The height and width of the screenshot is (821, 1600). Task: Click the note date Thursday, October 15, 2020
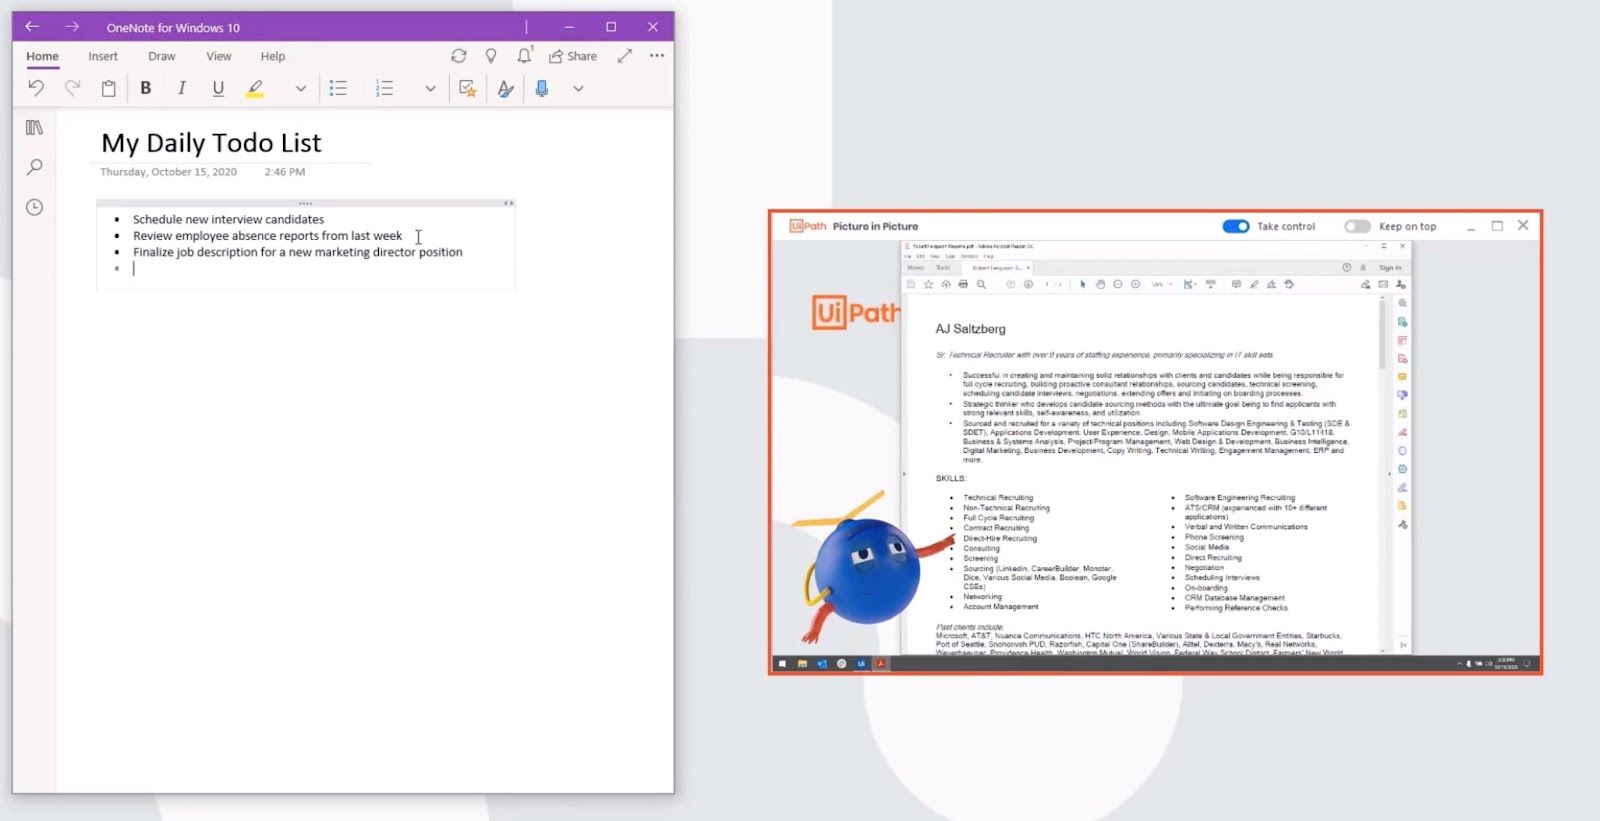[x=168, y=172]
